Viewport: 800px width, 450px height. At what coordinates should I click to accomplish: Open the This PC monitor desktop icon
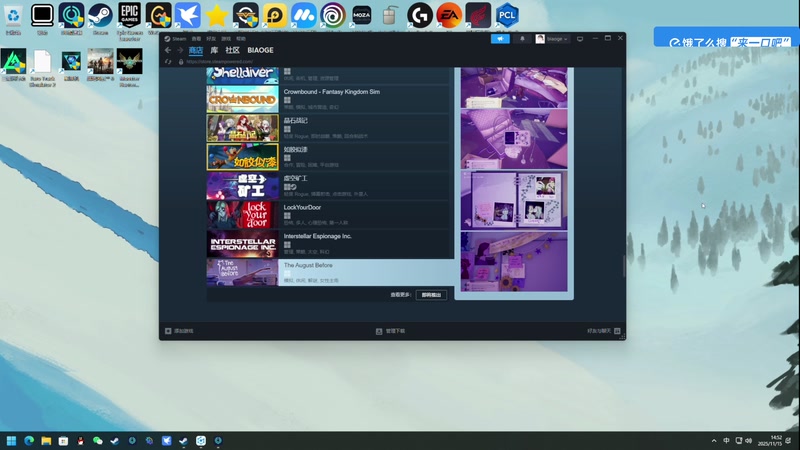click(x=42, y=18)
